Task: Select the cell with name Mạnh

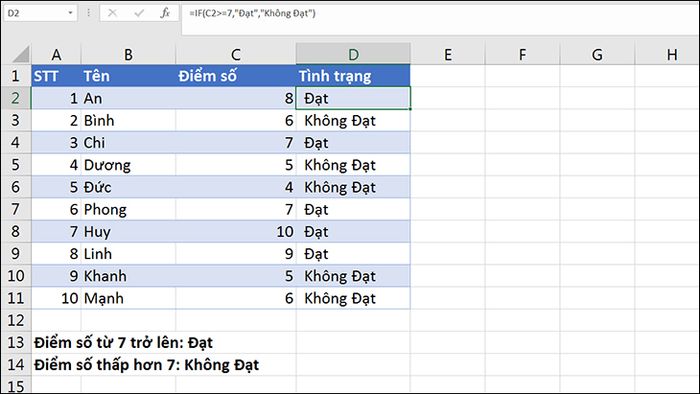Action: [x=129, y=298]
